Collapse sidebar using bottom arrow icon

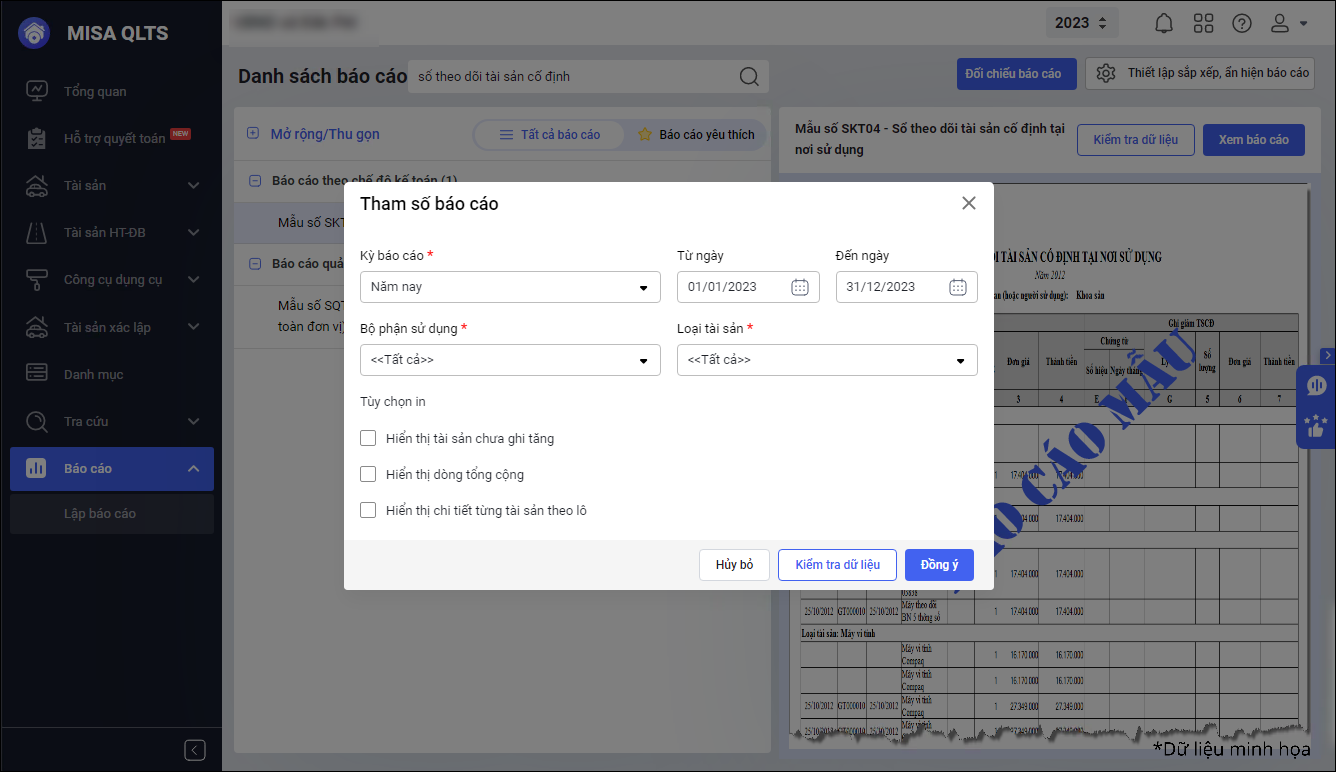(196, 750)
